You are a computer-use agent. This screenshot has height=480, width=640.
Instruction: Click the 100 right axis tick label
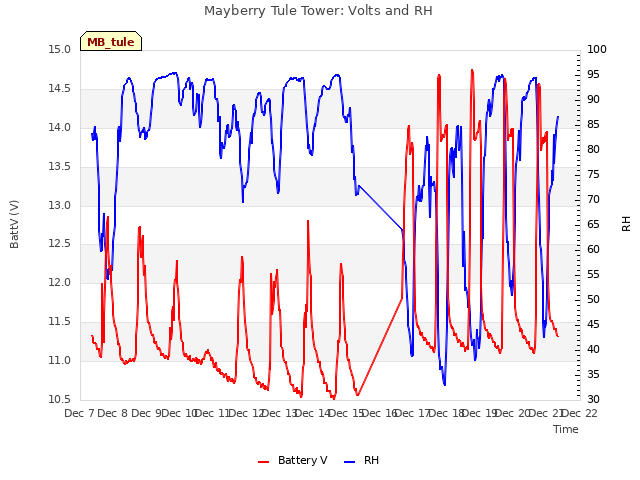[597, 50]
